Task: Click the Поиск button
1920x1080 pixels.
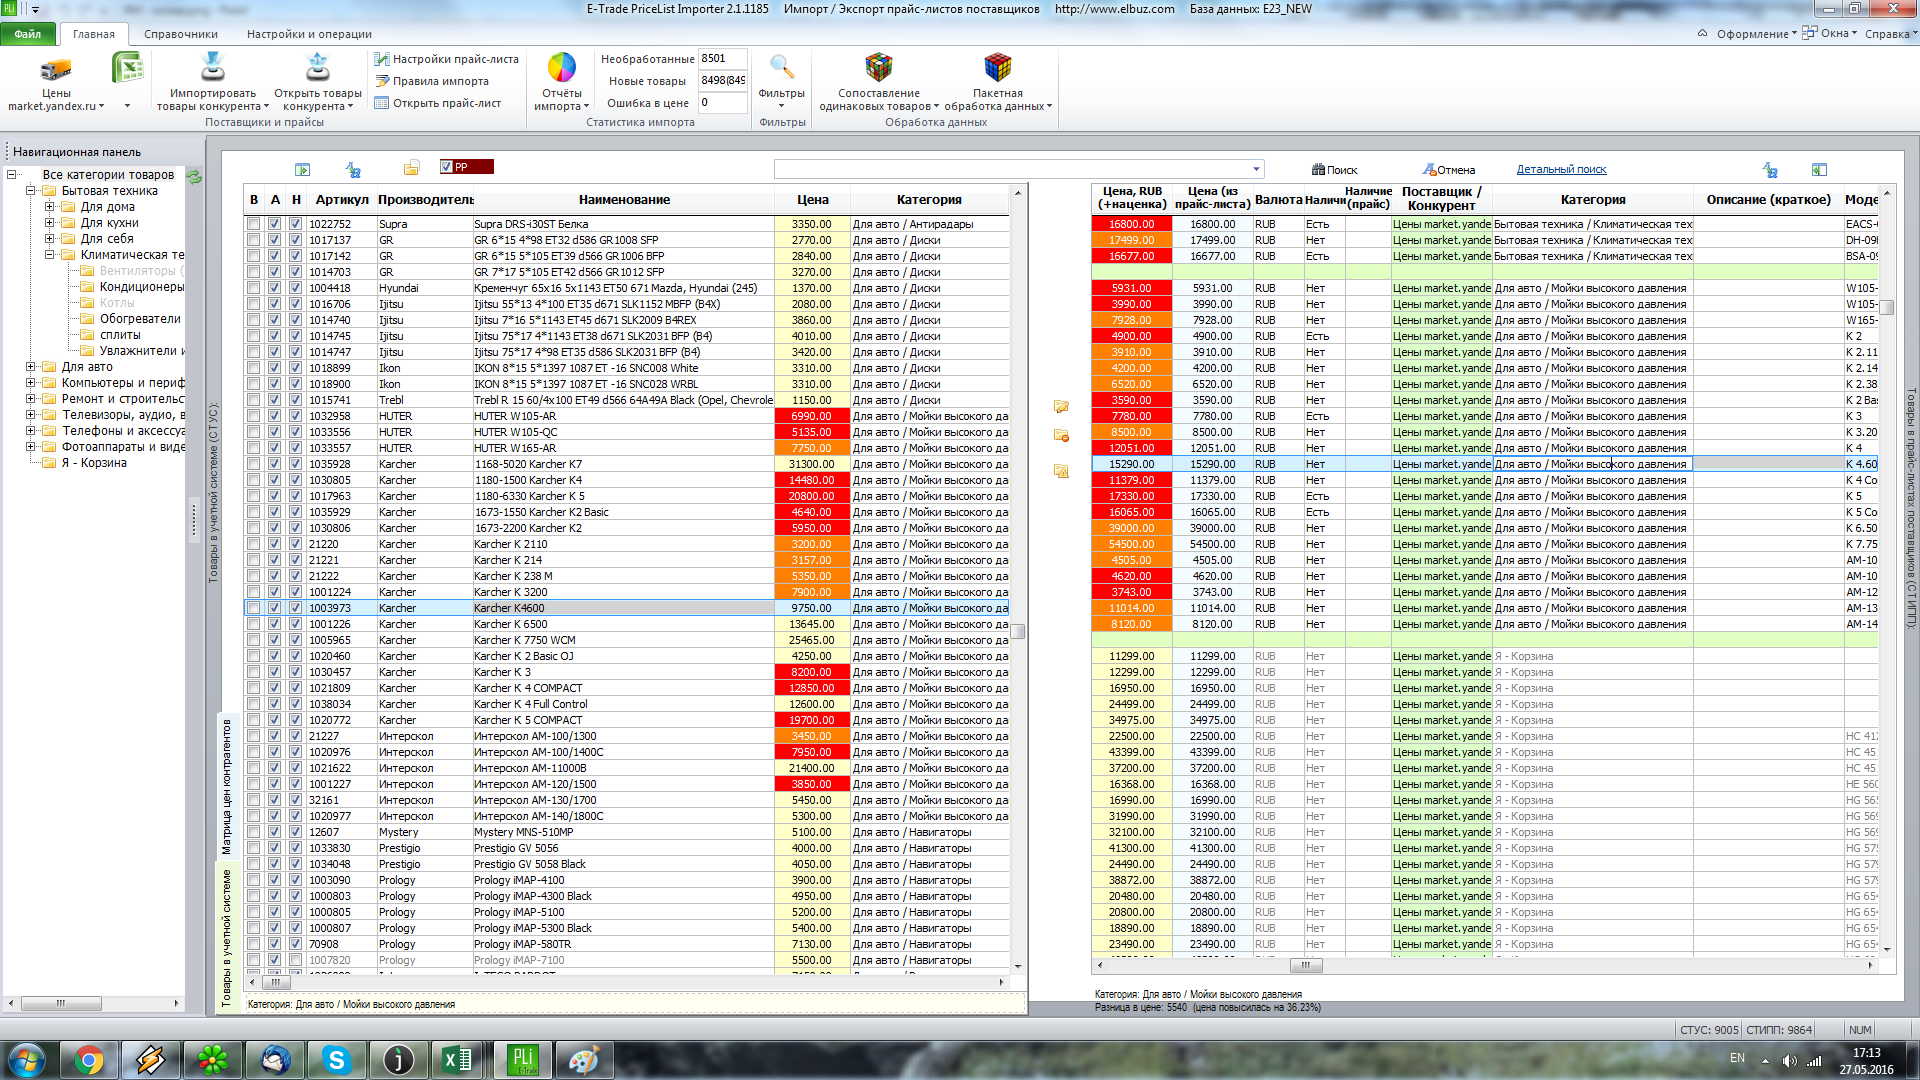Action: click(1335, 170)
